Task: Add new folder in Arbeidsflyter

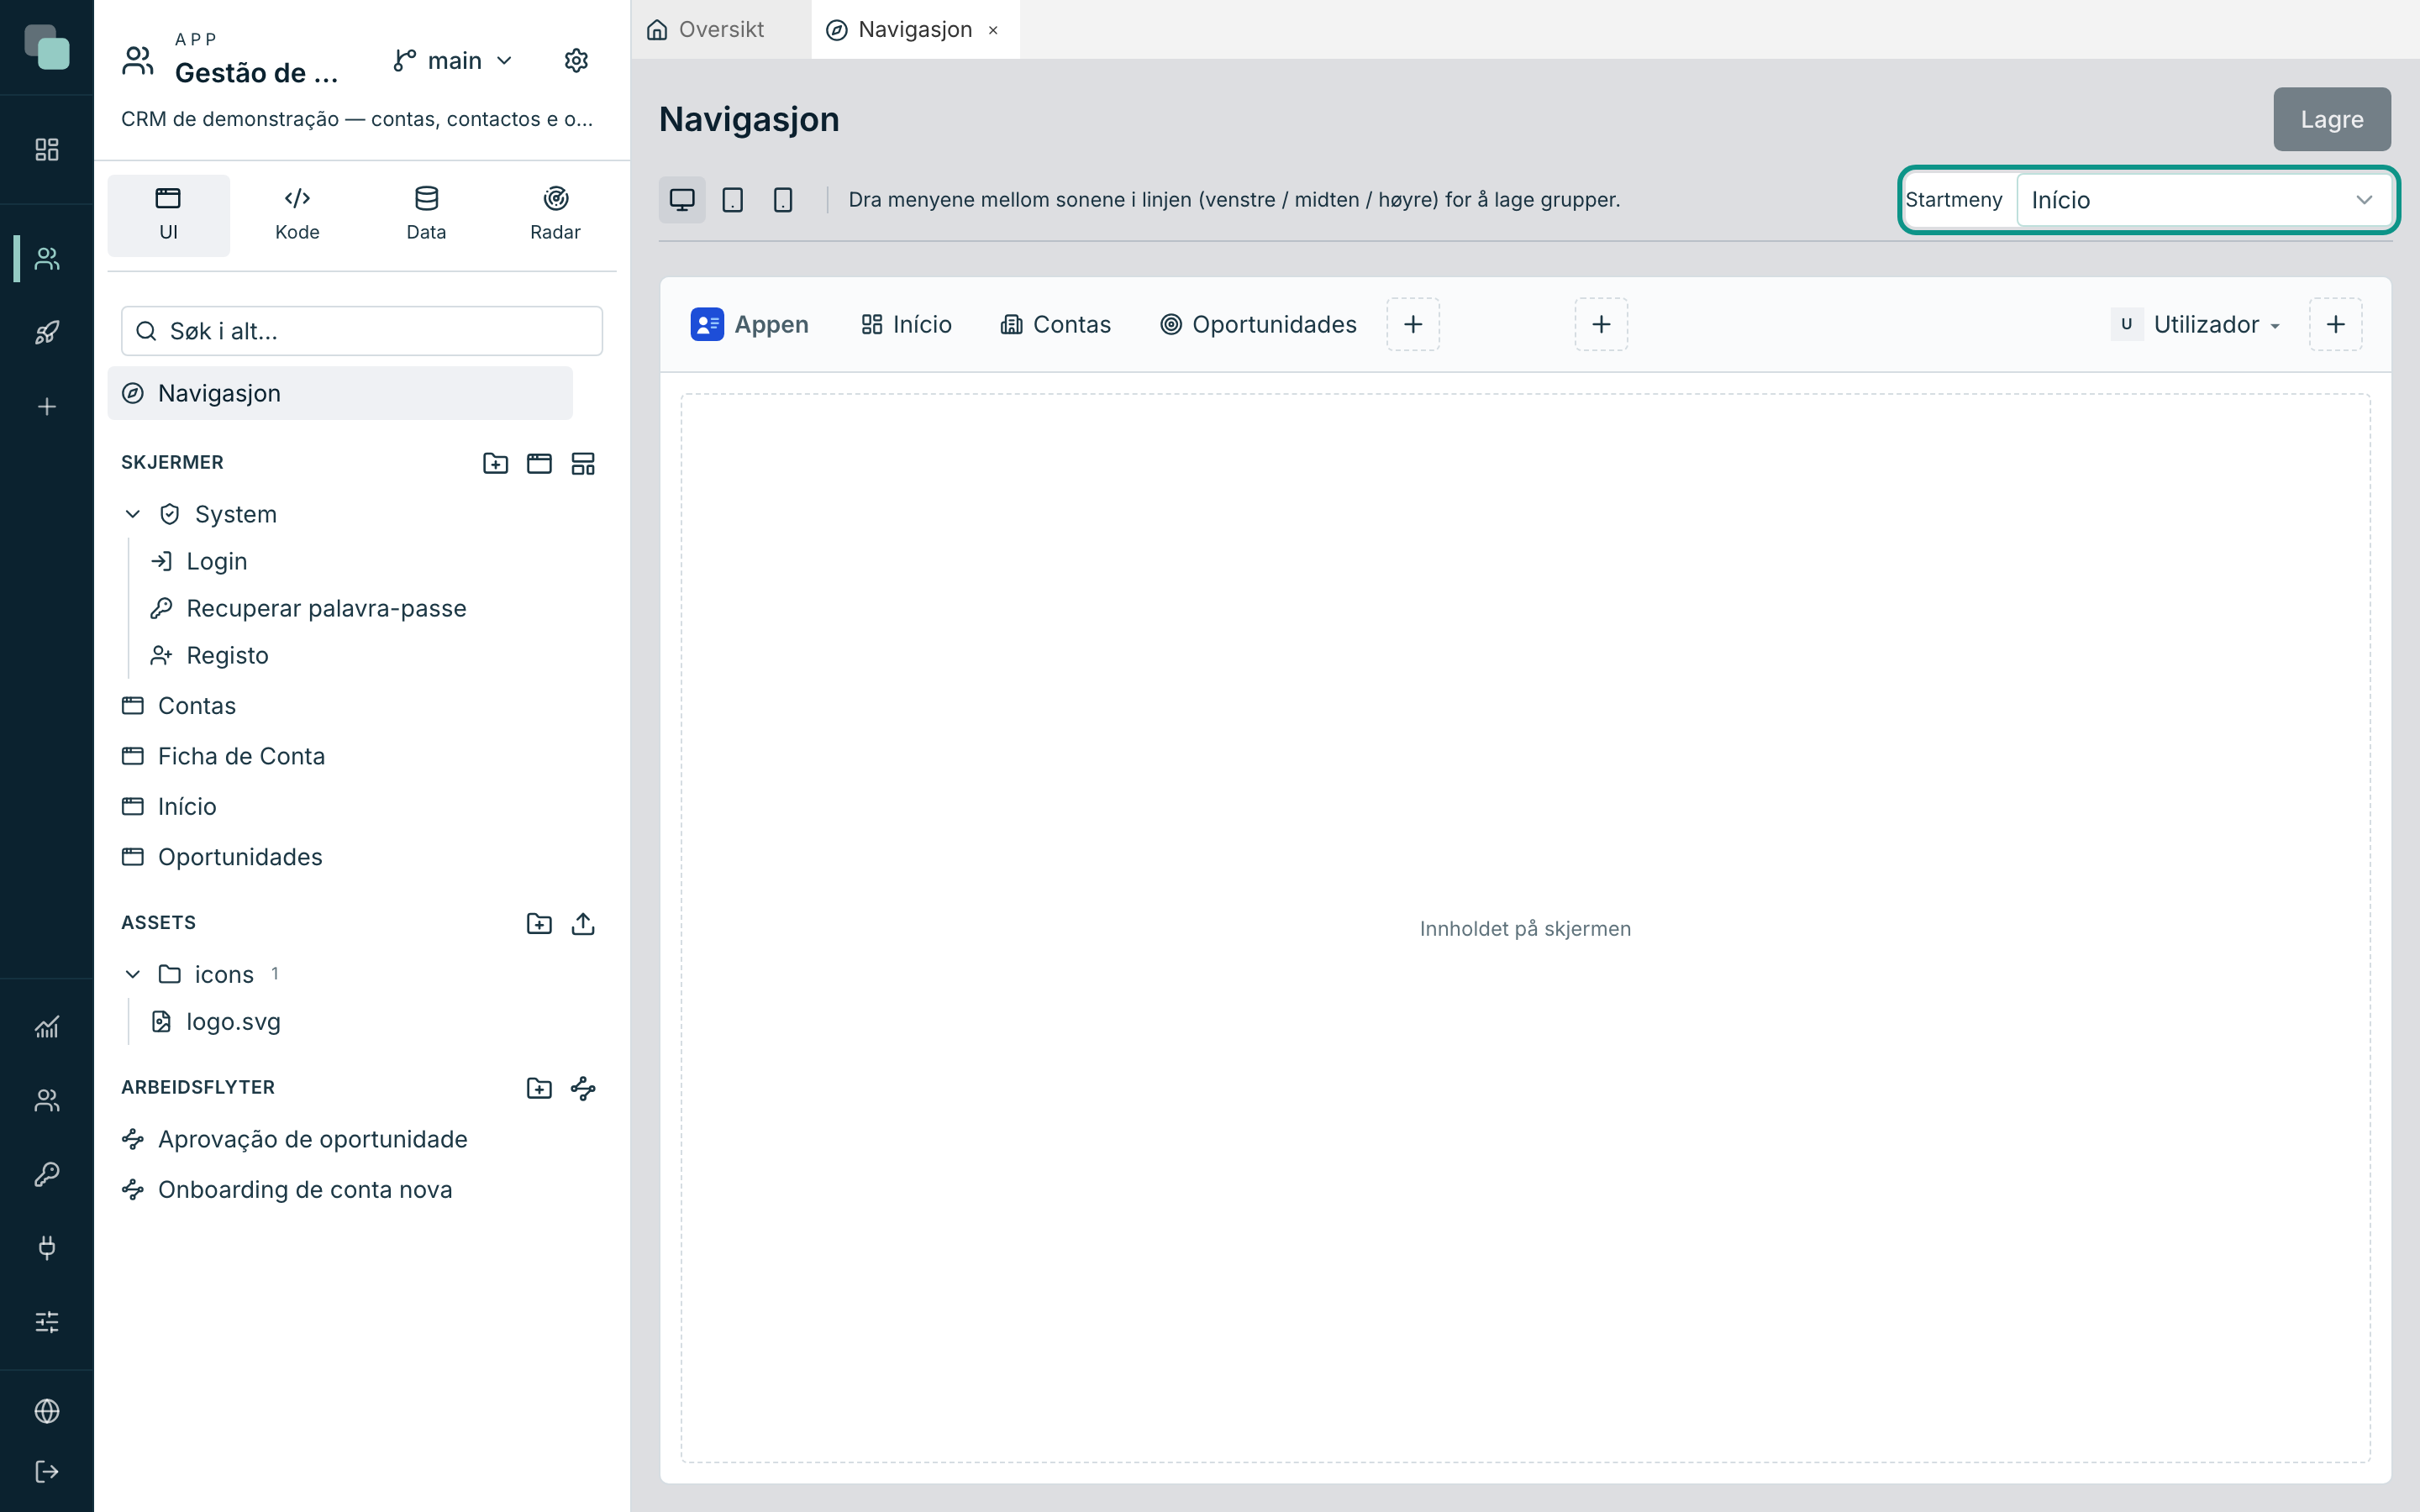Action: (x=539, y=1088)
